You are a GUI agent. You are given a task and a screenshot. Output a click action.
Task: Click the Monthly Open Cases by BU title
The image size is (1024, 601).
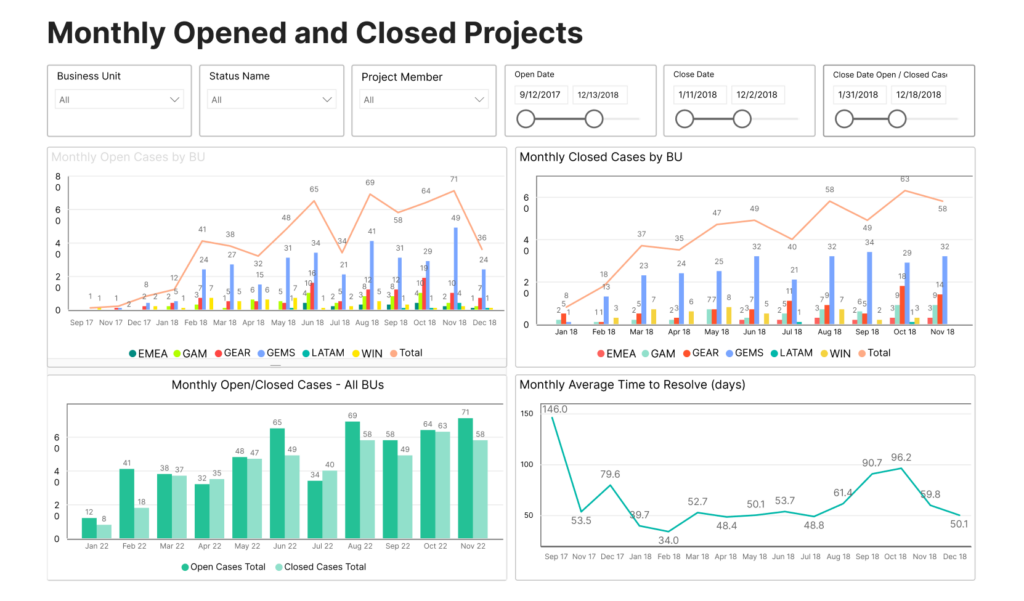coord(128,157)
